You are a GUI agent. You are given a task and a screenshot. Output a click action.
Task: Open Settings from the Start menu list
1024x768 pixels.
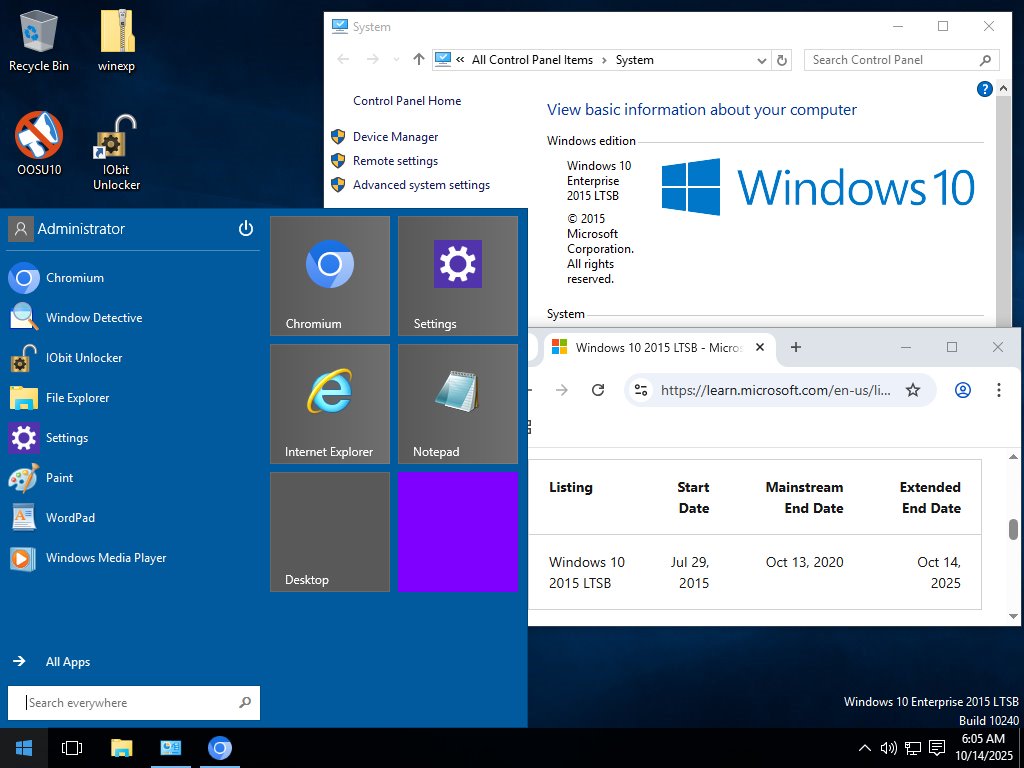[134, 438]
